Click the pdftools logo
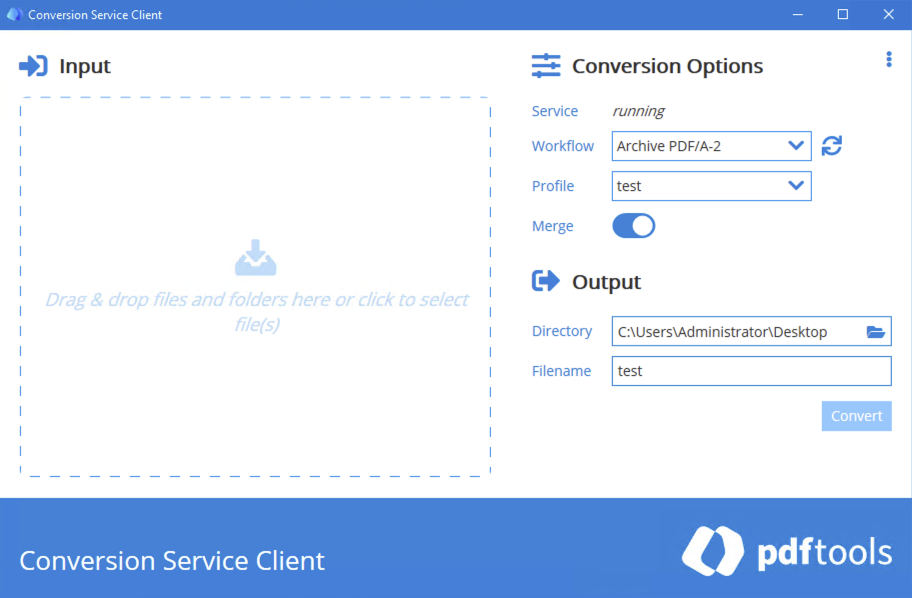 pos(786,551)
